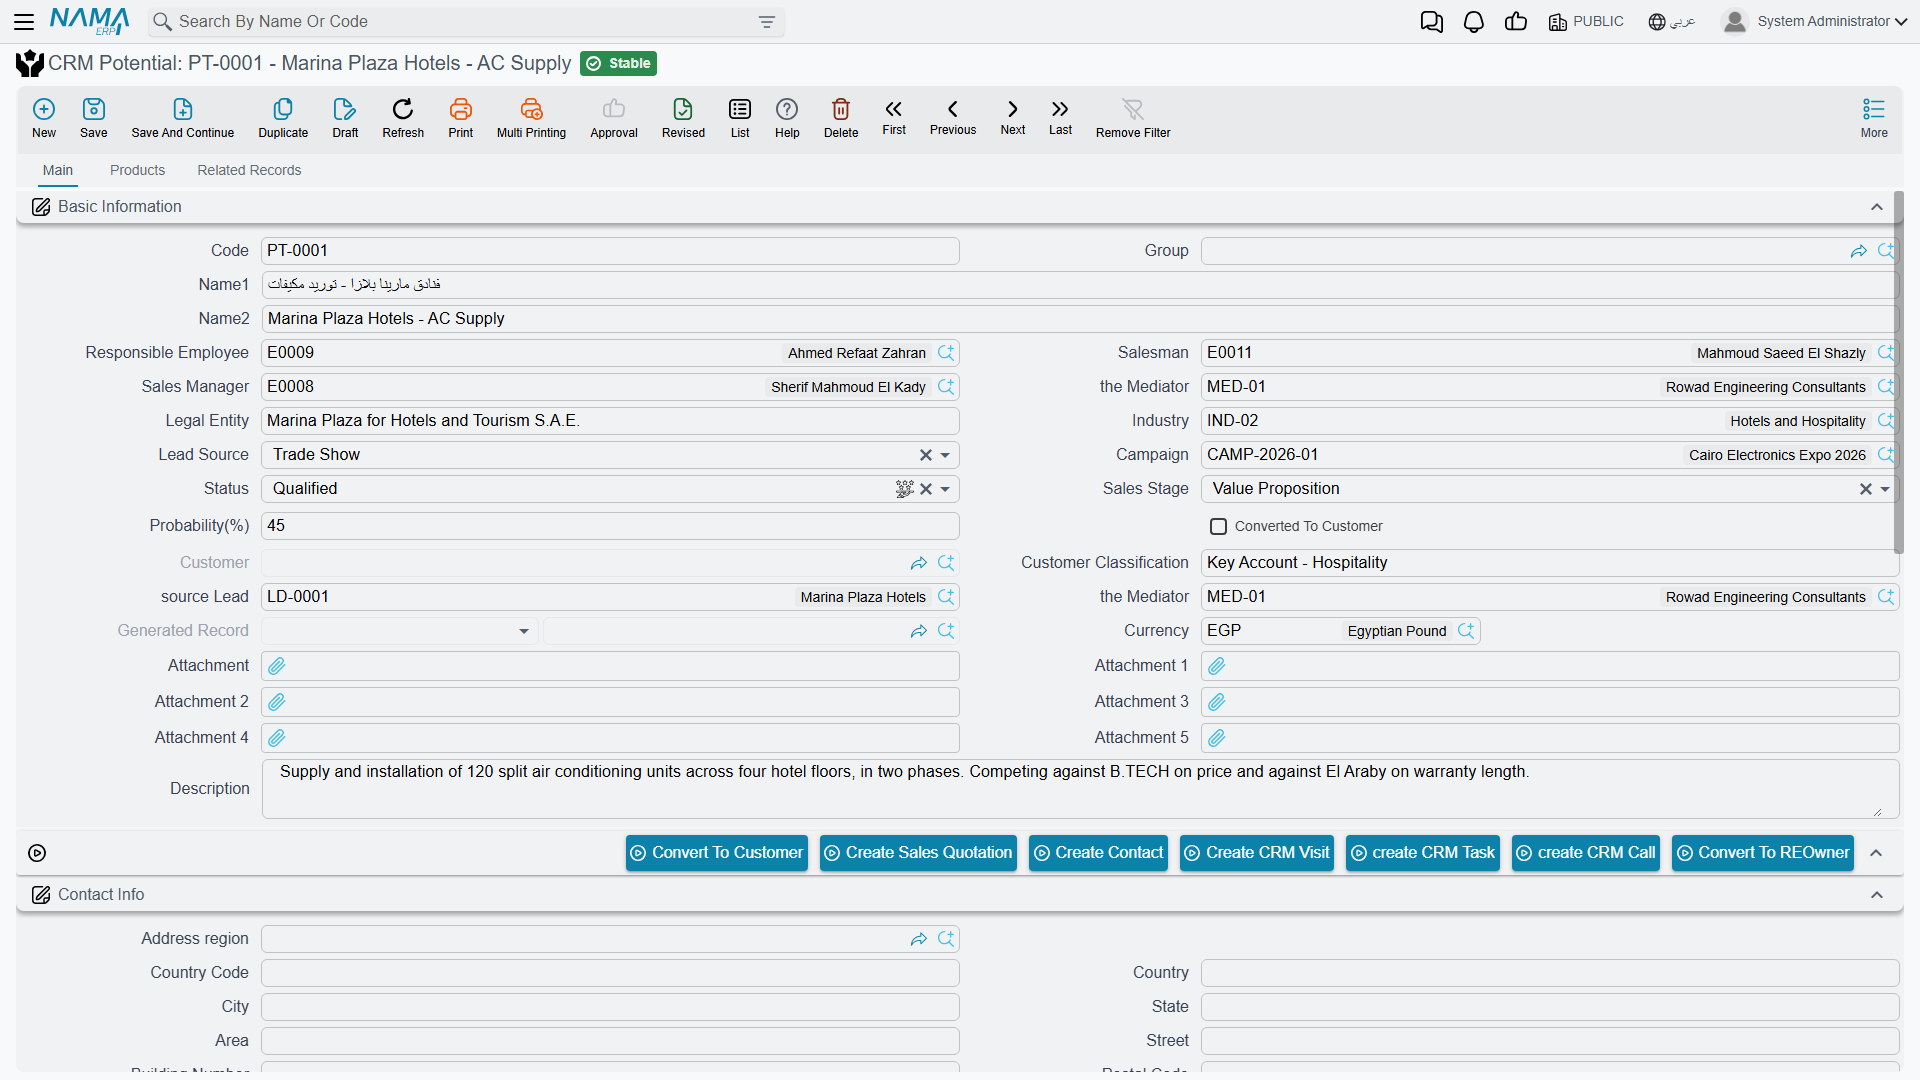Screen dimensions: 1920x1080
Task: Switch language to Arabic
Action: coord(1672,22)
